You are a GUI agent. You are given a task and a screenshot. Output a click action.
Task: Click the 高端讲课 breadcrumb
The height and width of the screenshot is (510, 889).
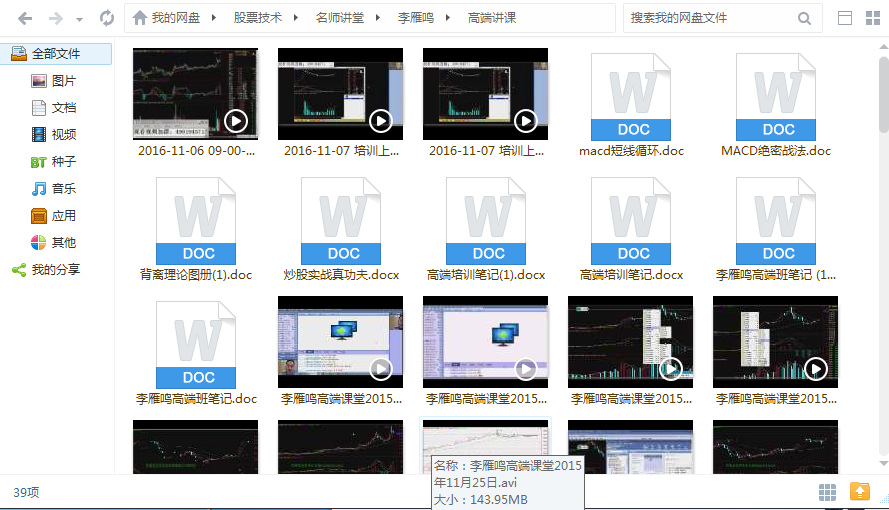[x=492, y=18]
